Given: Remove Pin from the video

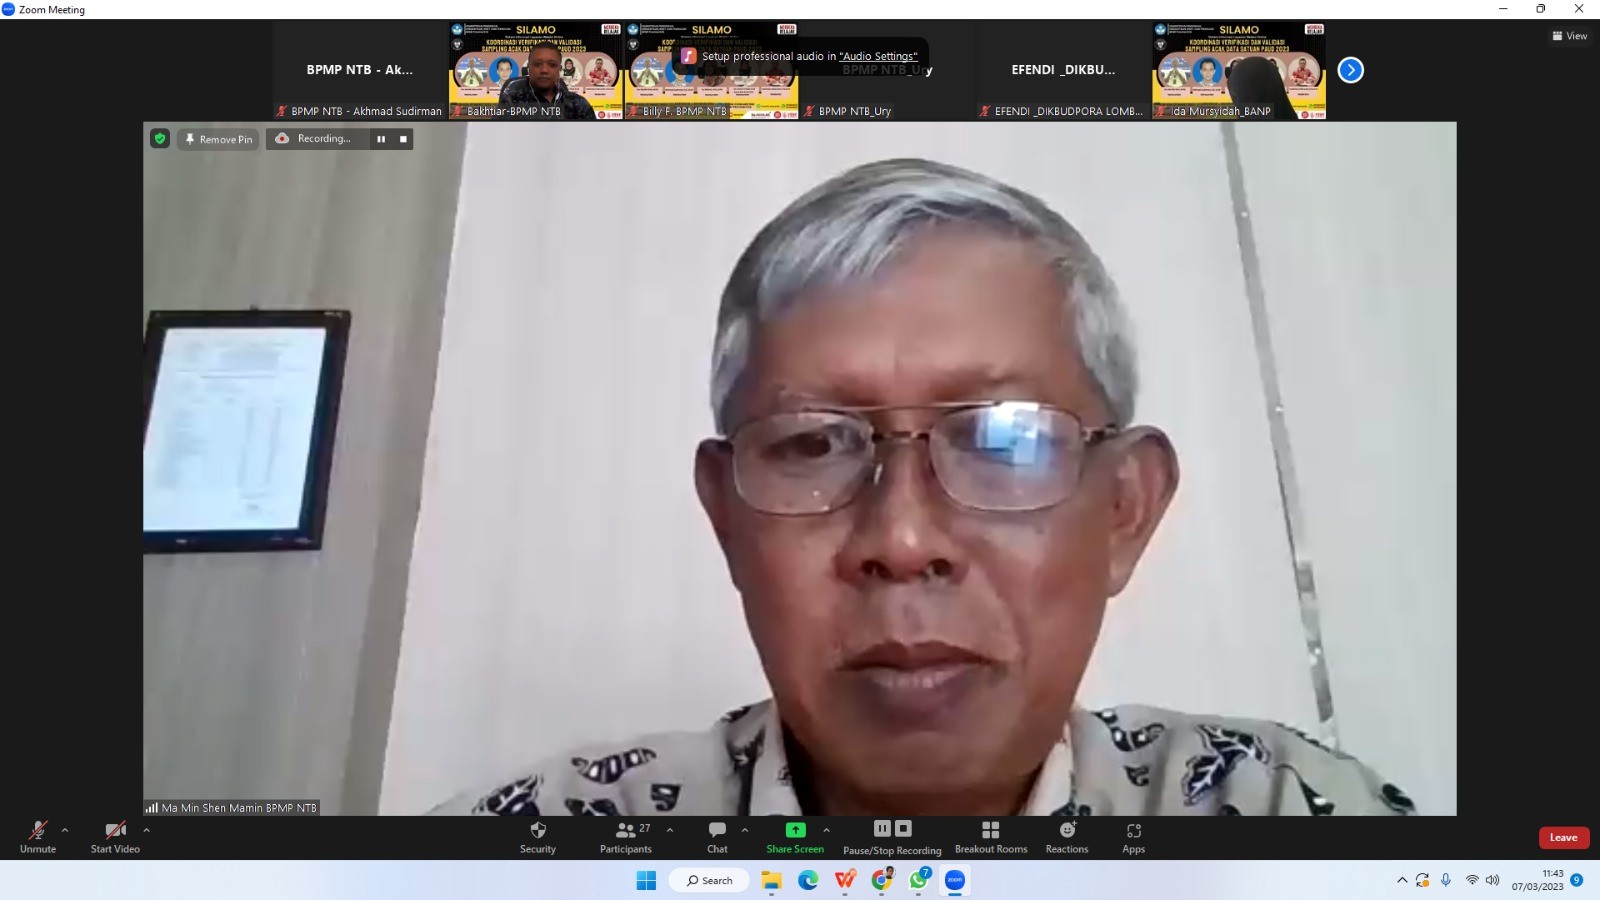Looking at the screenshot, I should click(219, 139).
